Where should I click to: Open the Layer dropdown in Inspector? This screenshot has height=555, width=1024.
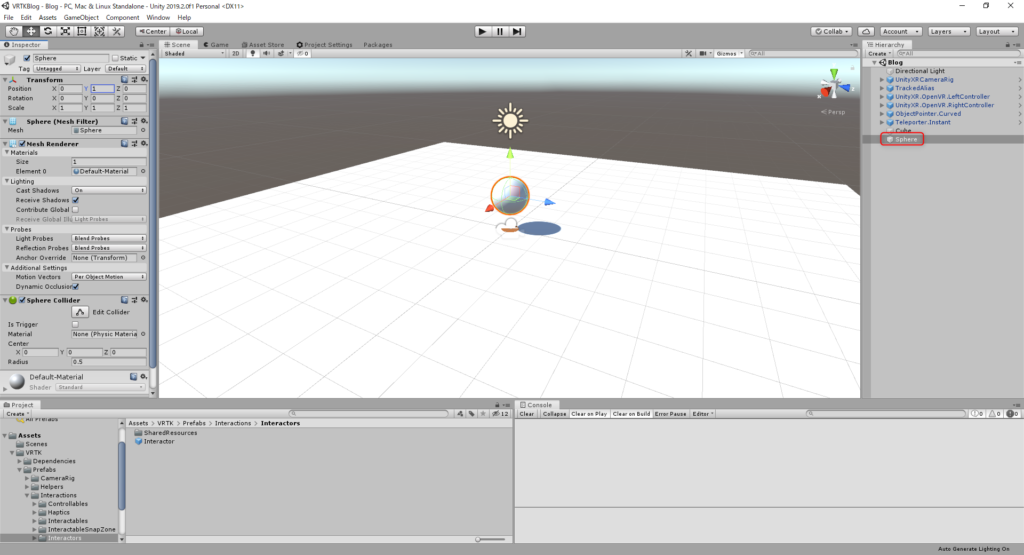point(125,69)
